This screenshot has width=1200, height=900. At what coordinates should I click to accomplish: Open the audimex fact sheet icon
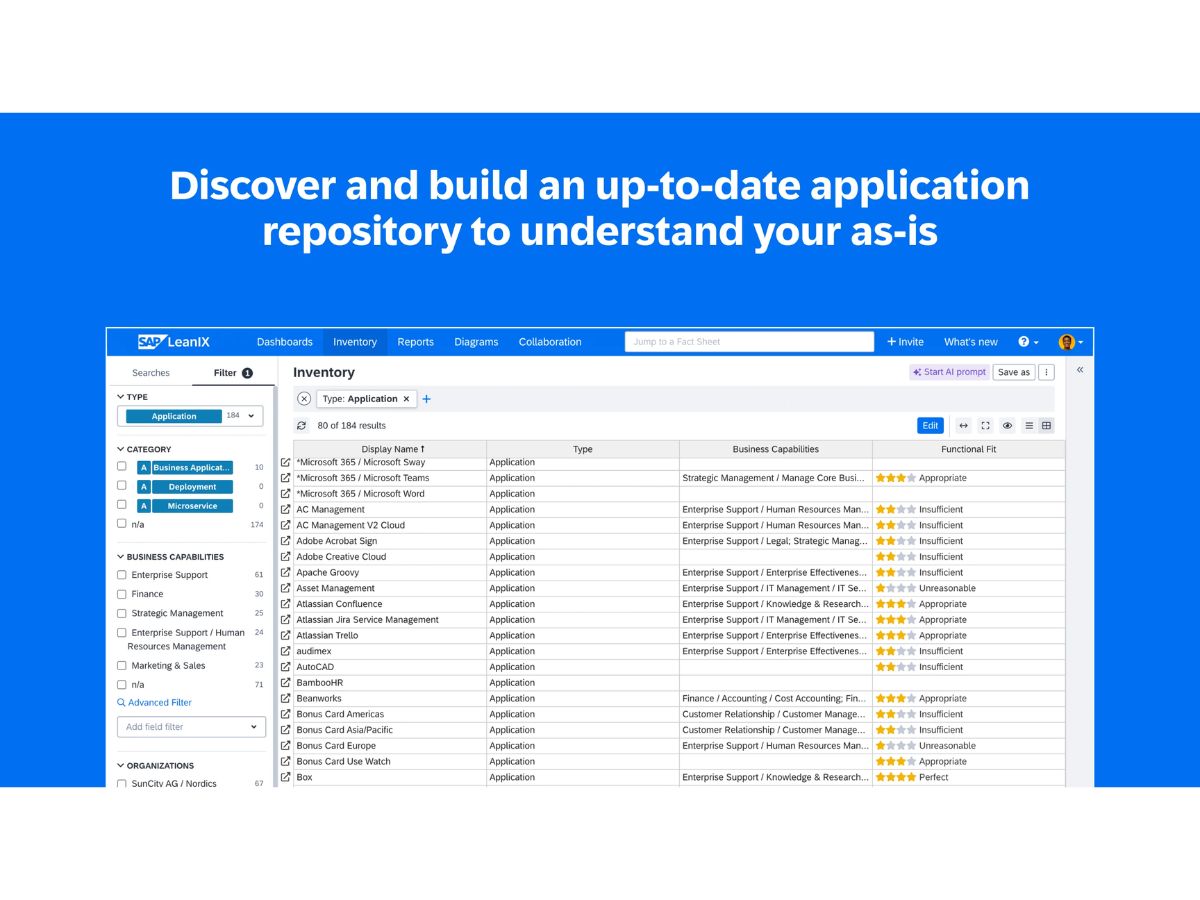pyautogui.click(x=286, y=651)
